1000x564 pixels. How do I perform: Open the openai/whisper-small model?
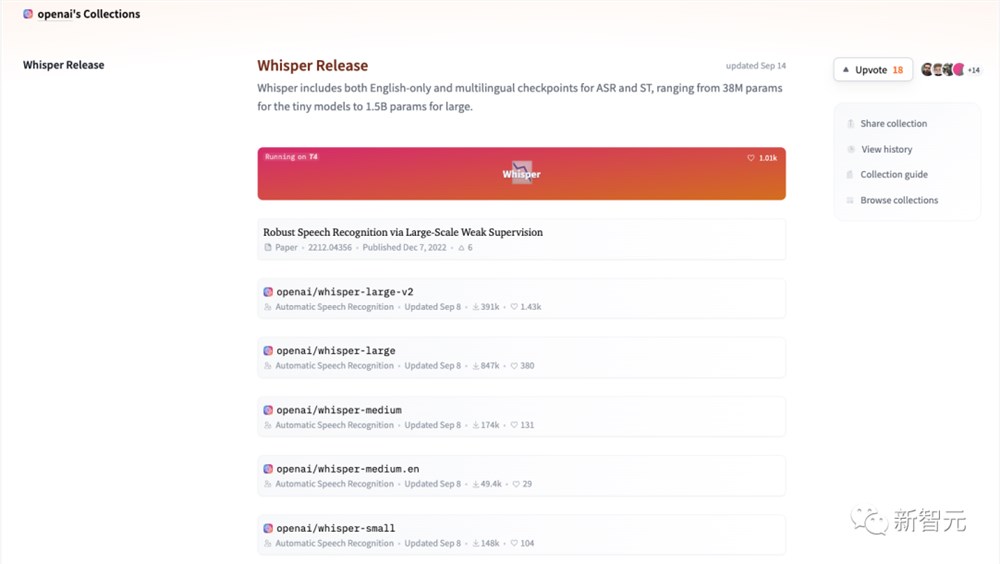pos(336,528)
